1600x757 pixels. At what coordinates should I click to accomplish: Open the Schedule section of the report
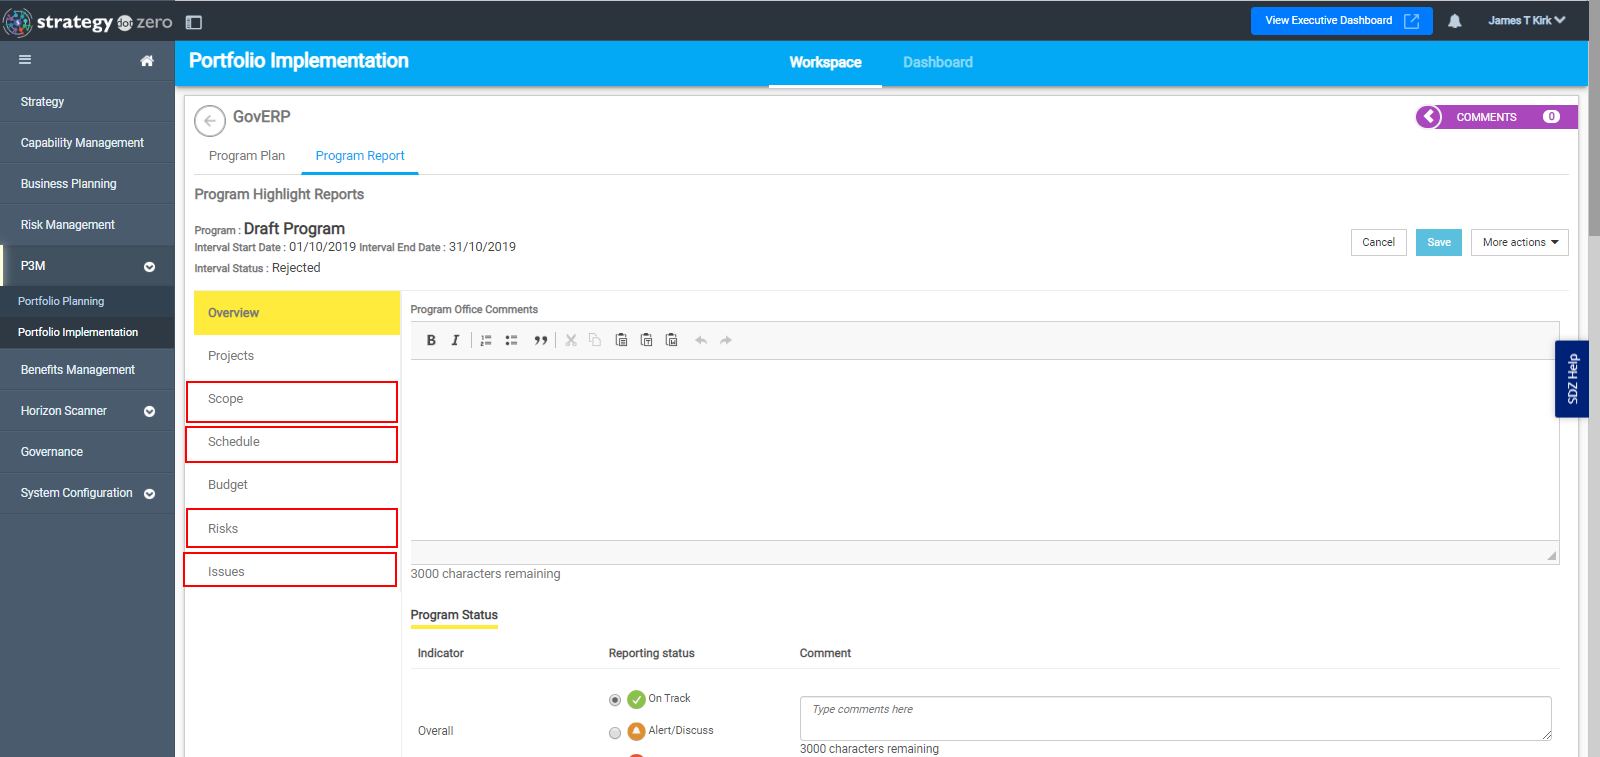click(x=292, y=444)
